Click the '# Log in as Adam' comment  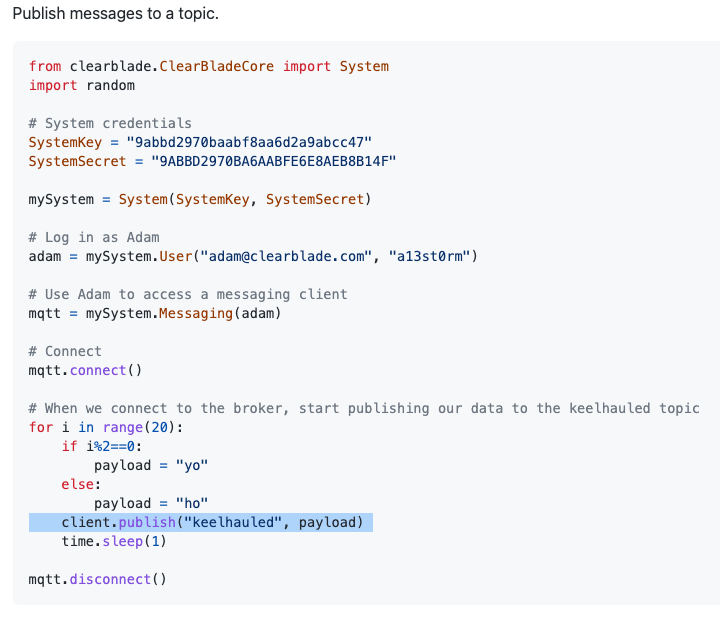tap(94, 237)
